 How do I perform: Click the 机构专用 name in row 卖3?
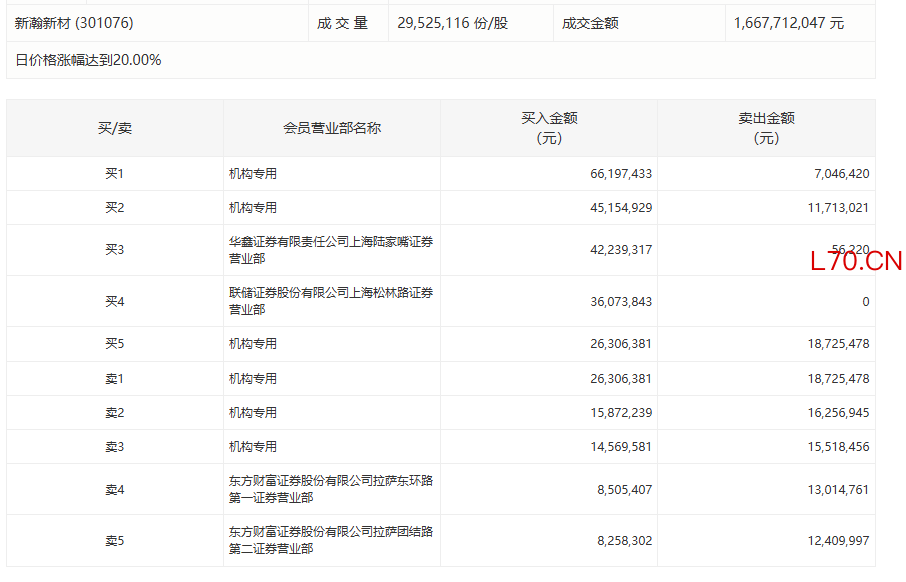253,447
